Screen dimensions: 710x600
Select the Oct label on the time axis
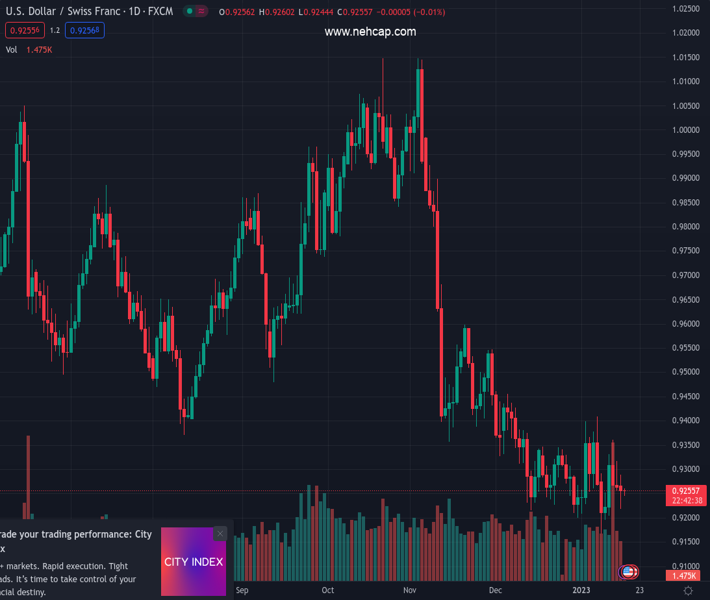click(327, 591)
